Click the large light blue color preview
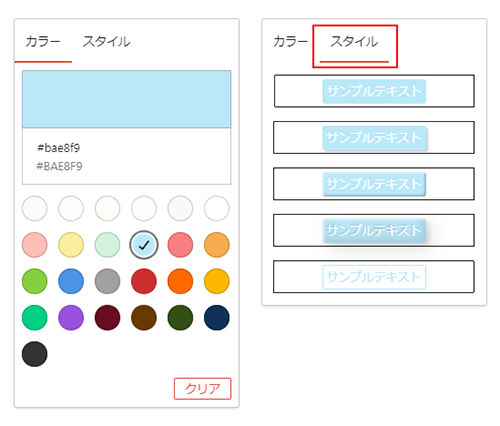Viewport: 500px width, 426px height. (x=127, y=99)
